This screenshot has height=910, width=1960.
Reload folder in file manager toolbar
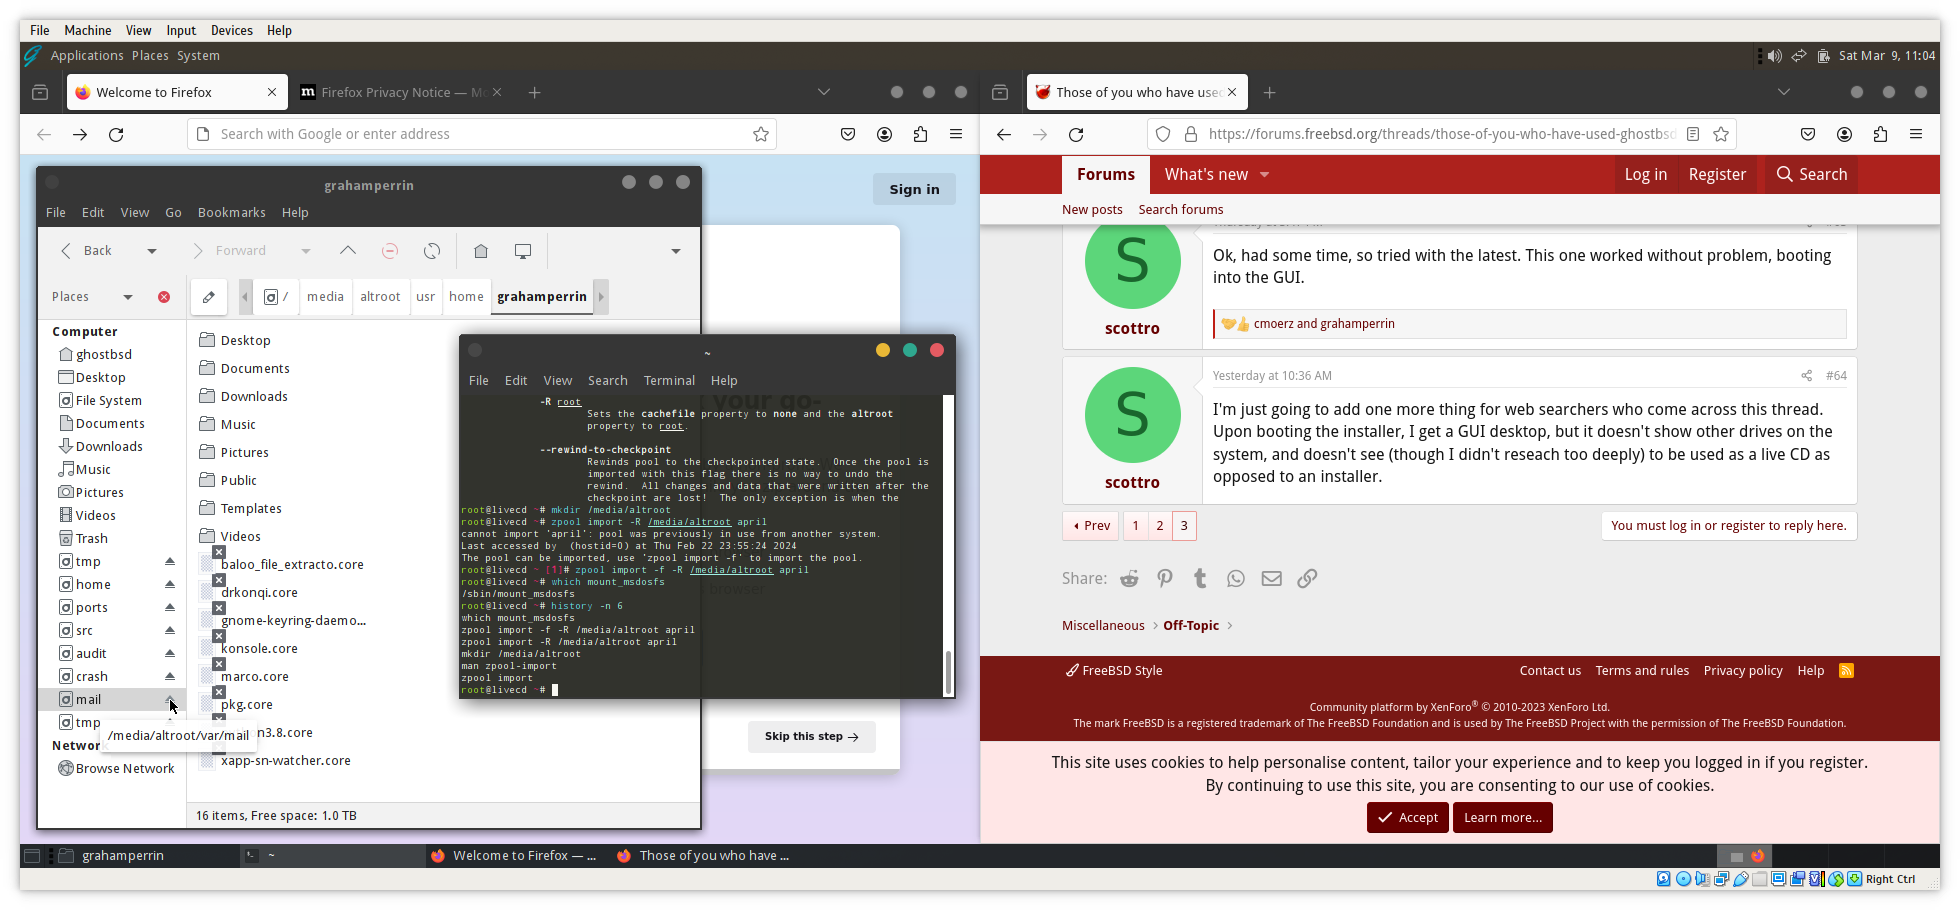(432, 251)
